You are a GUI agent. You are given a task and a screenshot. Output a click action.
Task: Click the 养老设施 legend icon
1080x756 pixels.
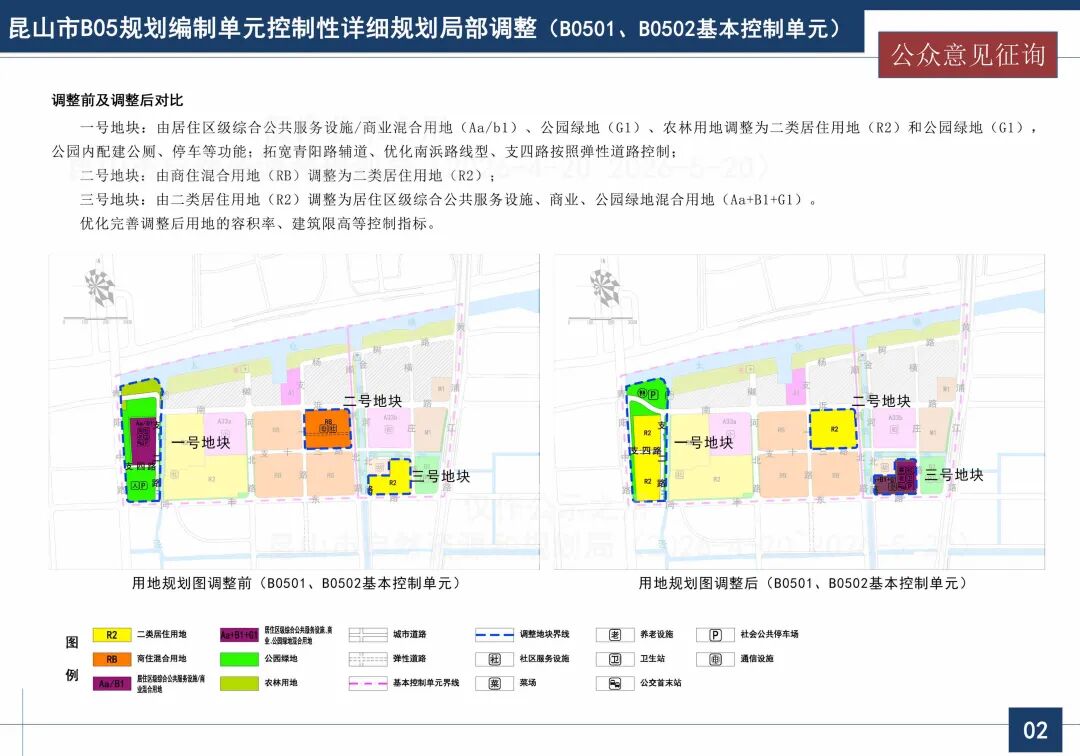[614, 634]
